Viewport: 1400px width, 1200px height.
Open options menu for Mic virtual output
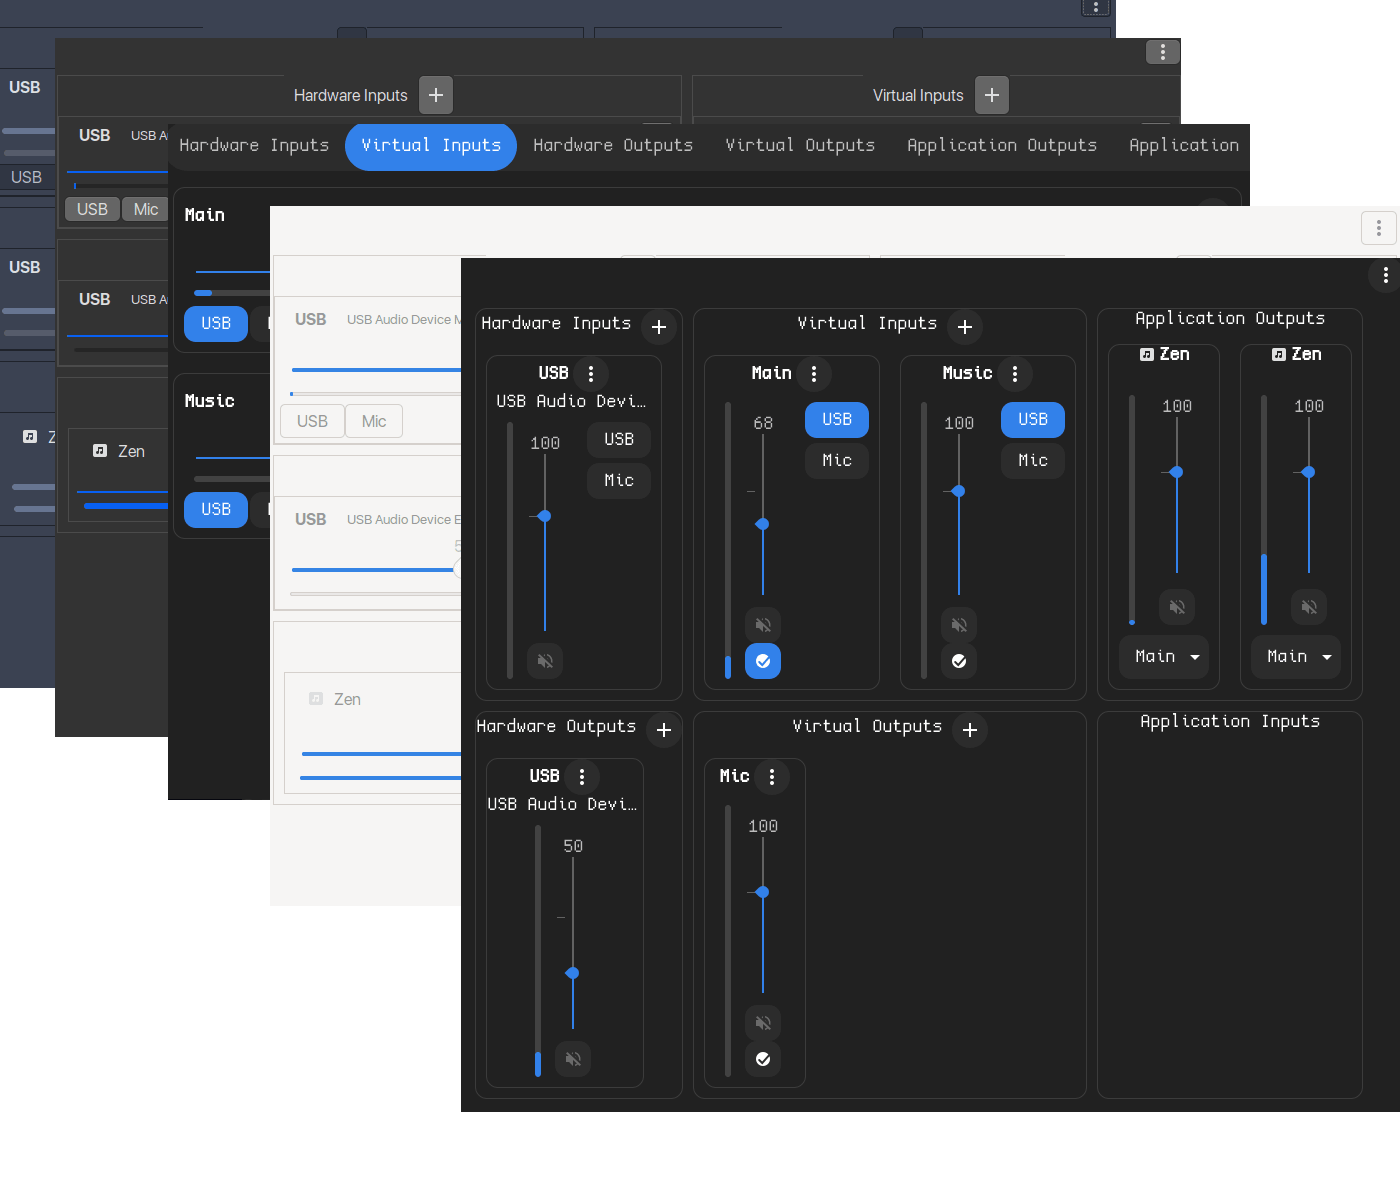(x=772, y=777)
